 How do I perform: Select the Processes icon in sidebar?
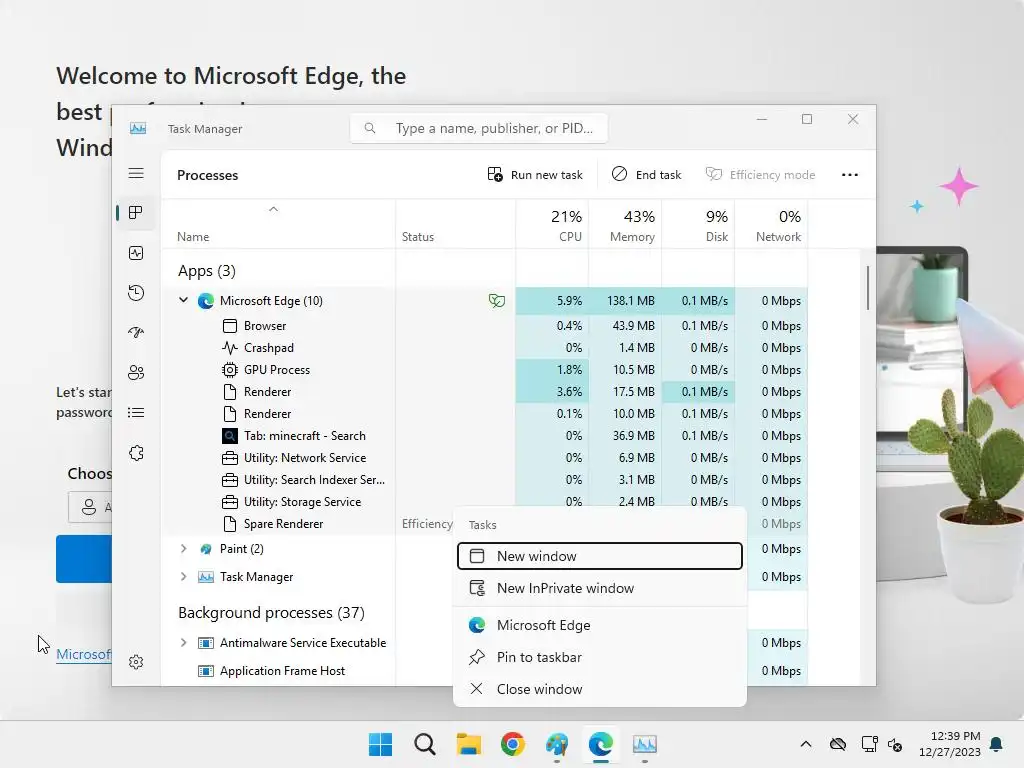pyautogui.click(x=136, y=213)
